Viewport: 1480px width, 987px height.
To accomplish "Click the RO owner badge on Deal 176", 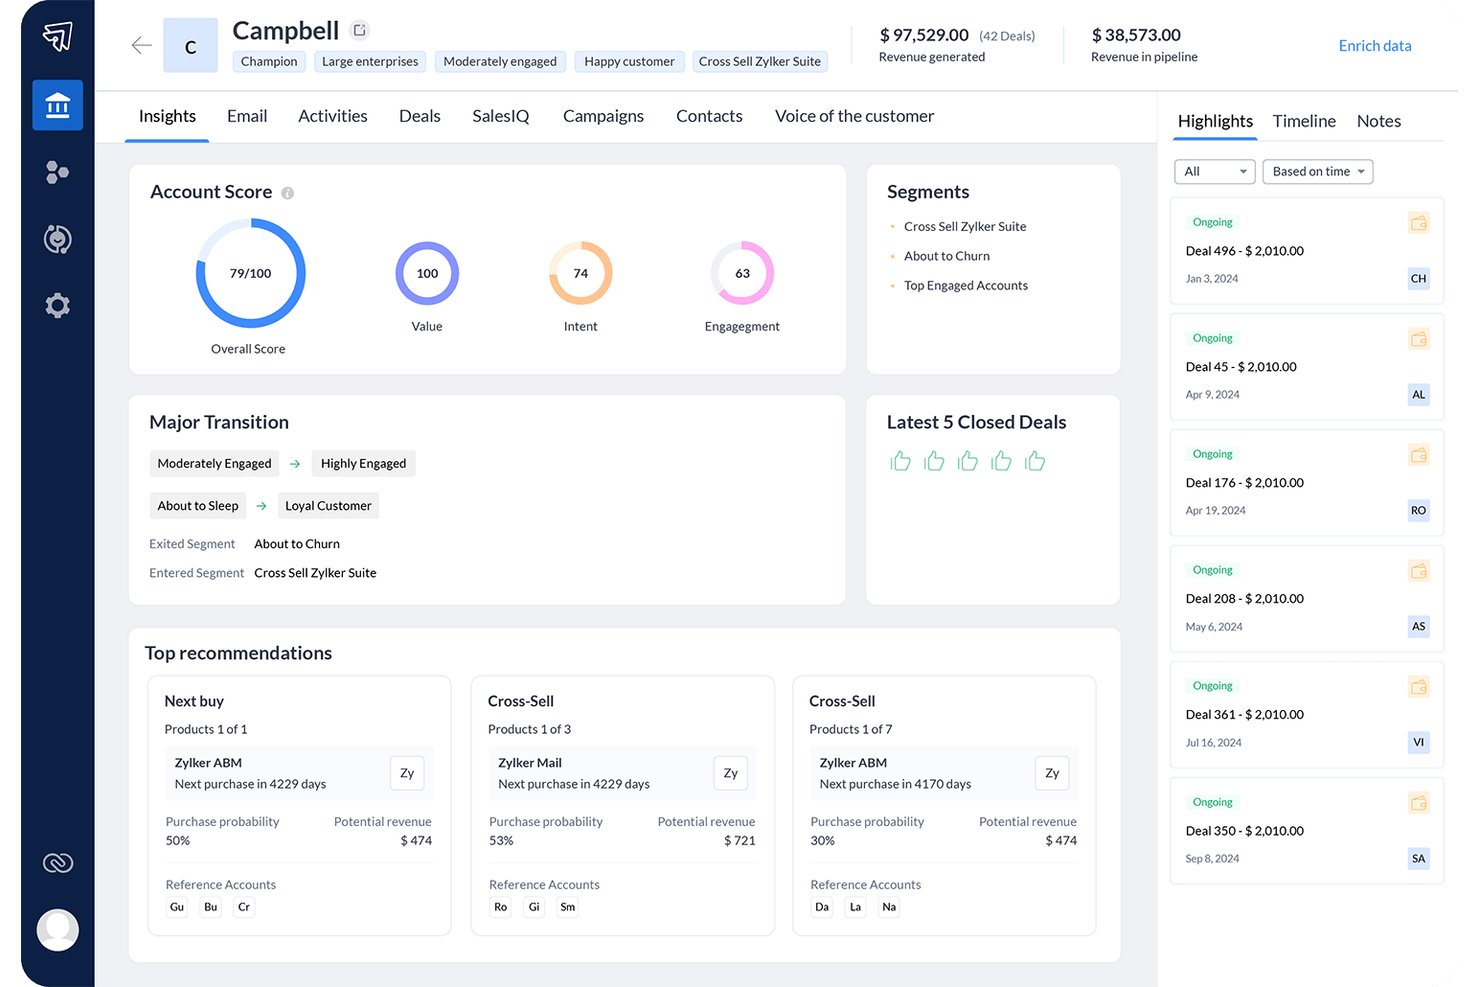I will tap(1419, 510).
